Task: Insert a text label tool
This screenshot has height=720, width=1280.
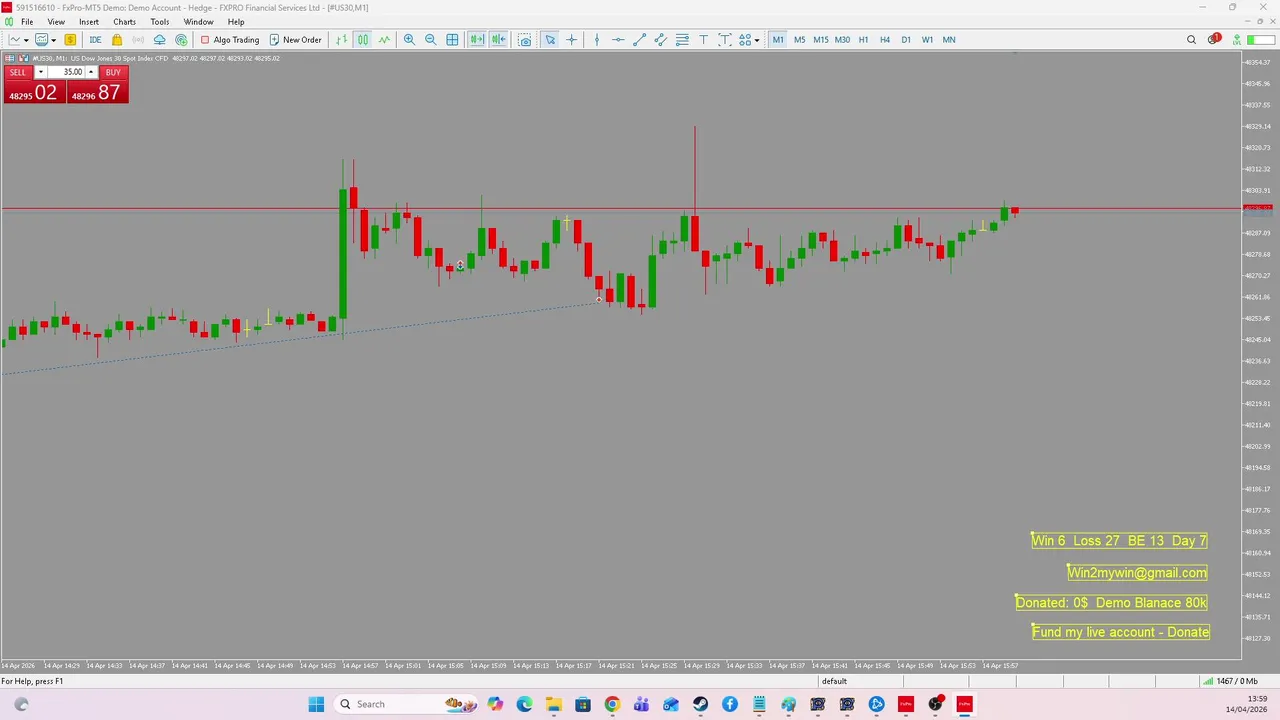Action: point(725,40)
